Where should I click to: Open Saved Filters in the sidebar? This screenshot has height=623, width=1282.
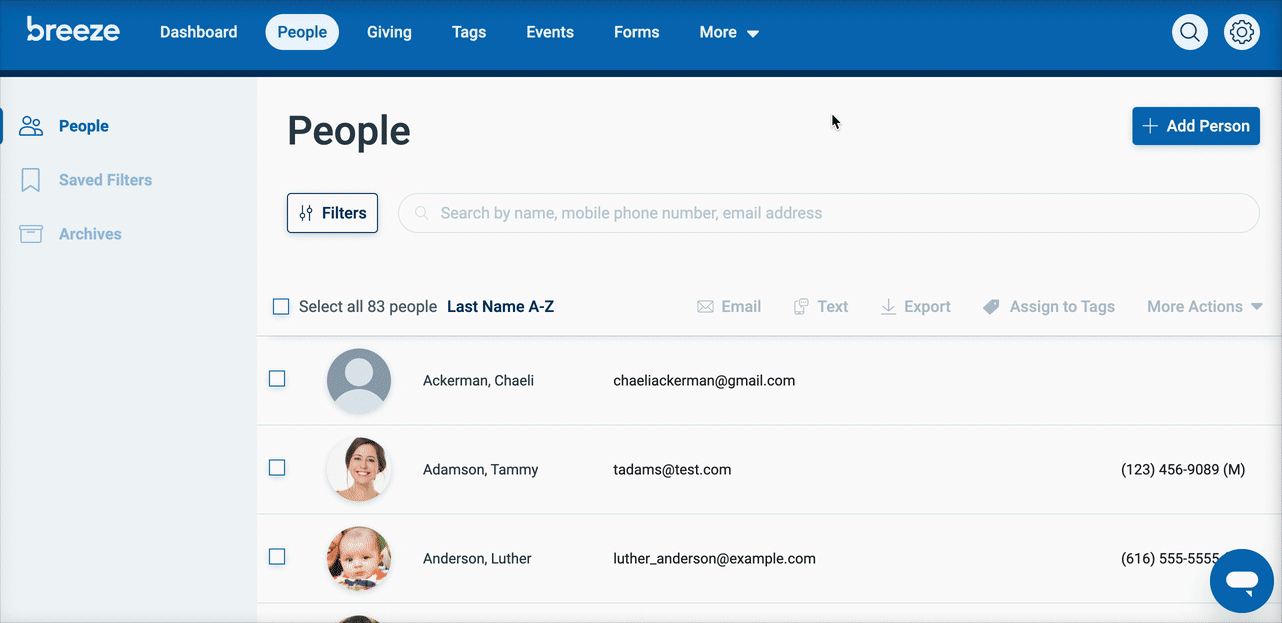(105, 180)
